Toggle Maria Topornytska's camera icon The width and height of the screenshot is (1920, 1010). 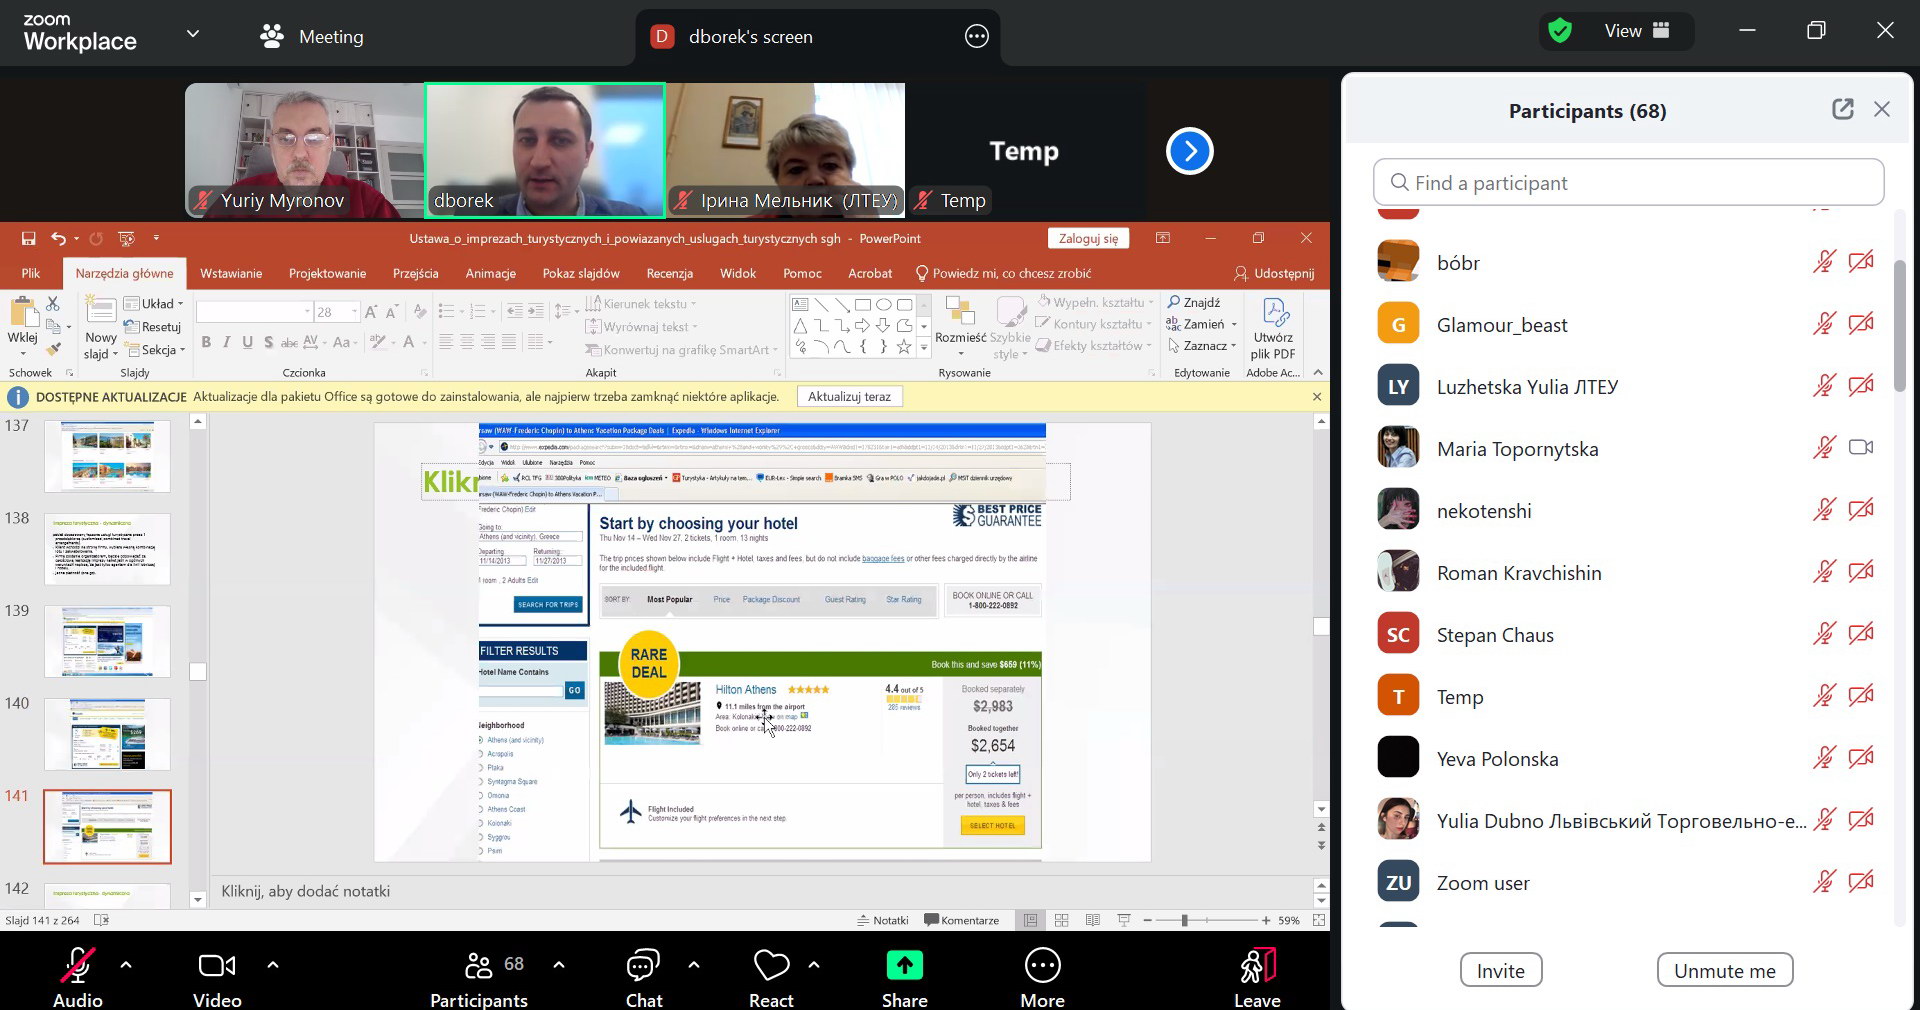tap(1860, 448)
